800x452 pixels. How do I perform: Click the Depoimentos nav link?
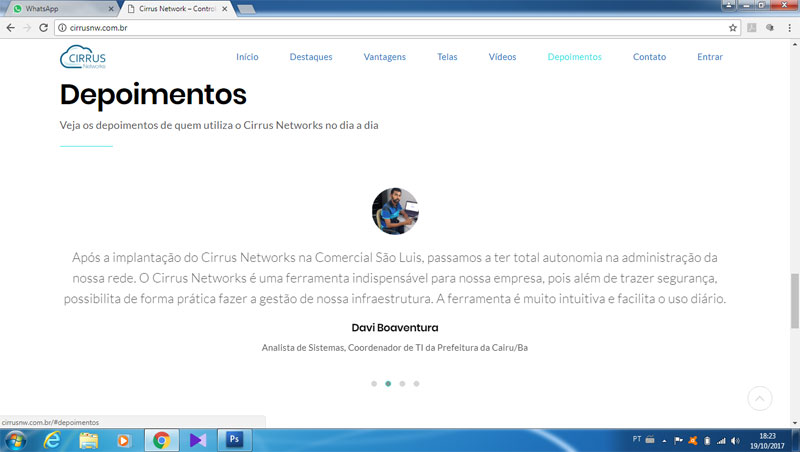point(574,57)
